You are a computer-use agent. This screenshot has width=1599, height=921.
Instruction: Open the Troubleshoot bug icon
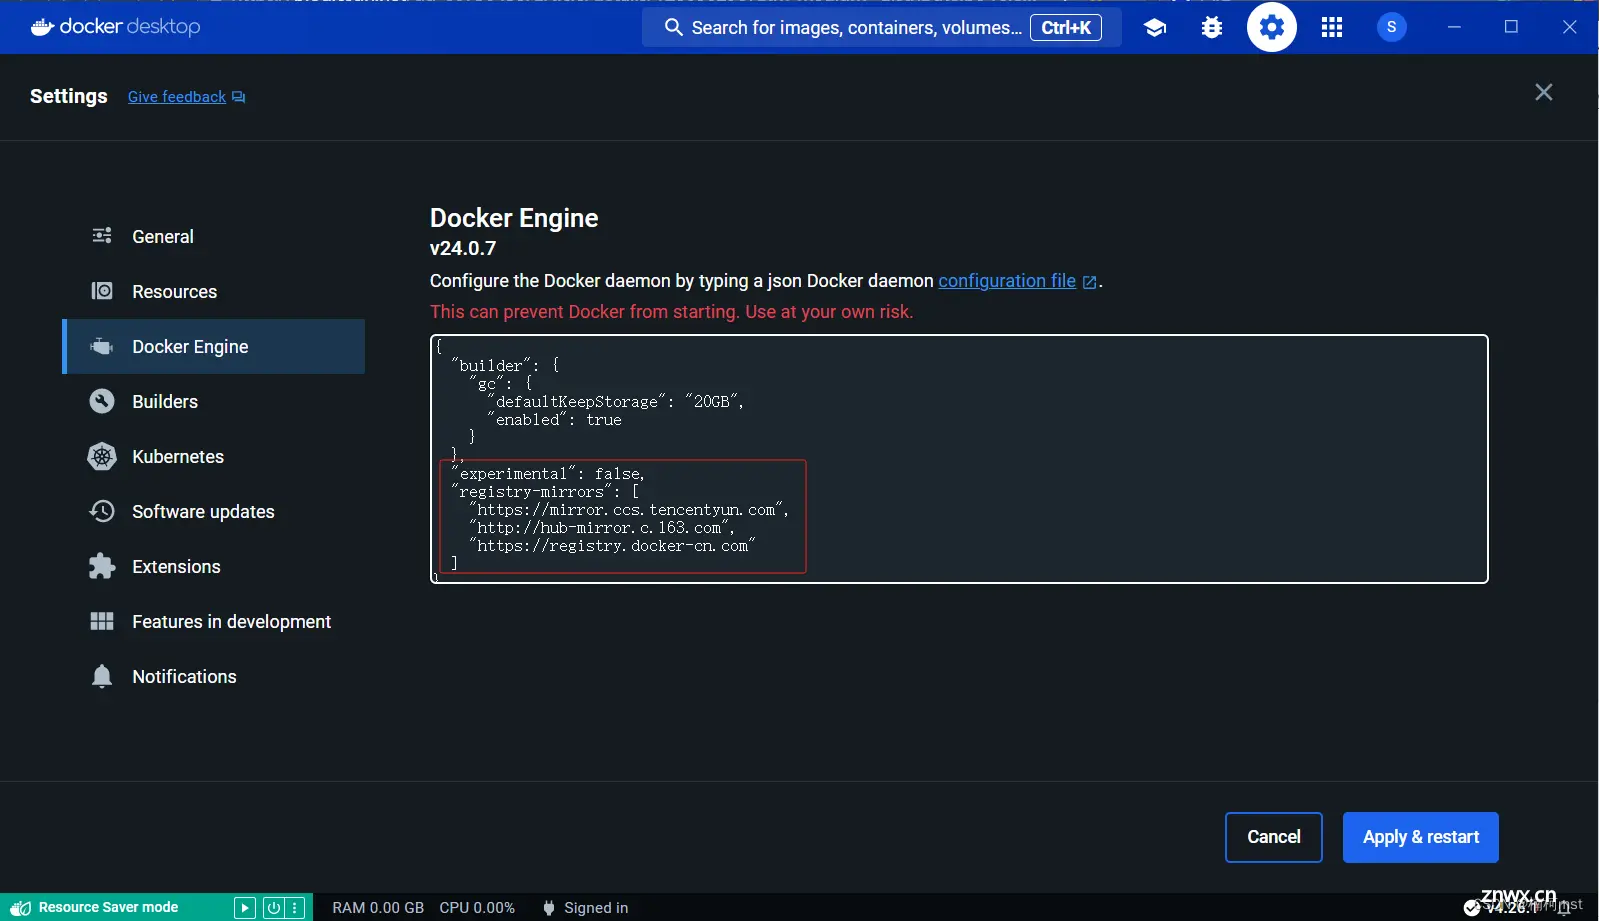pos(1212,28)
